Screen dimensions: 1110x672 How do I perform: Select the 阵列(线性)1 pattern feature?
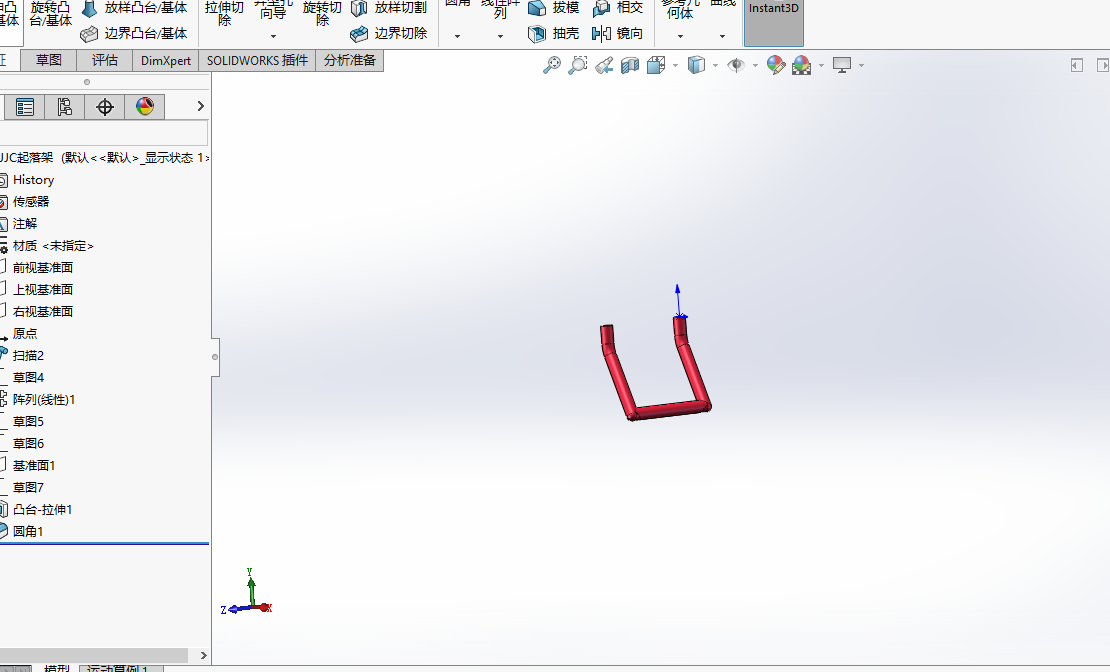click(x=44, y=399)
